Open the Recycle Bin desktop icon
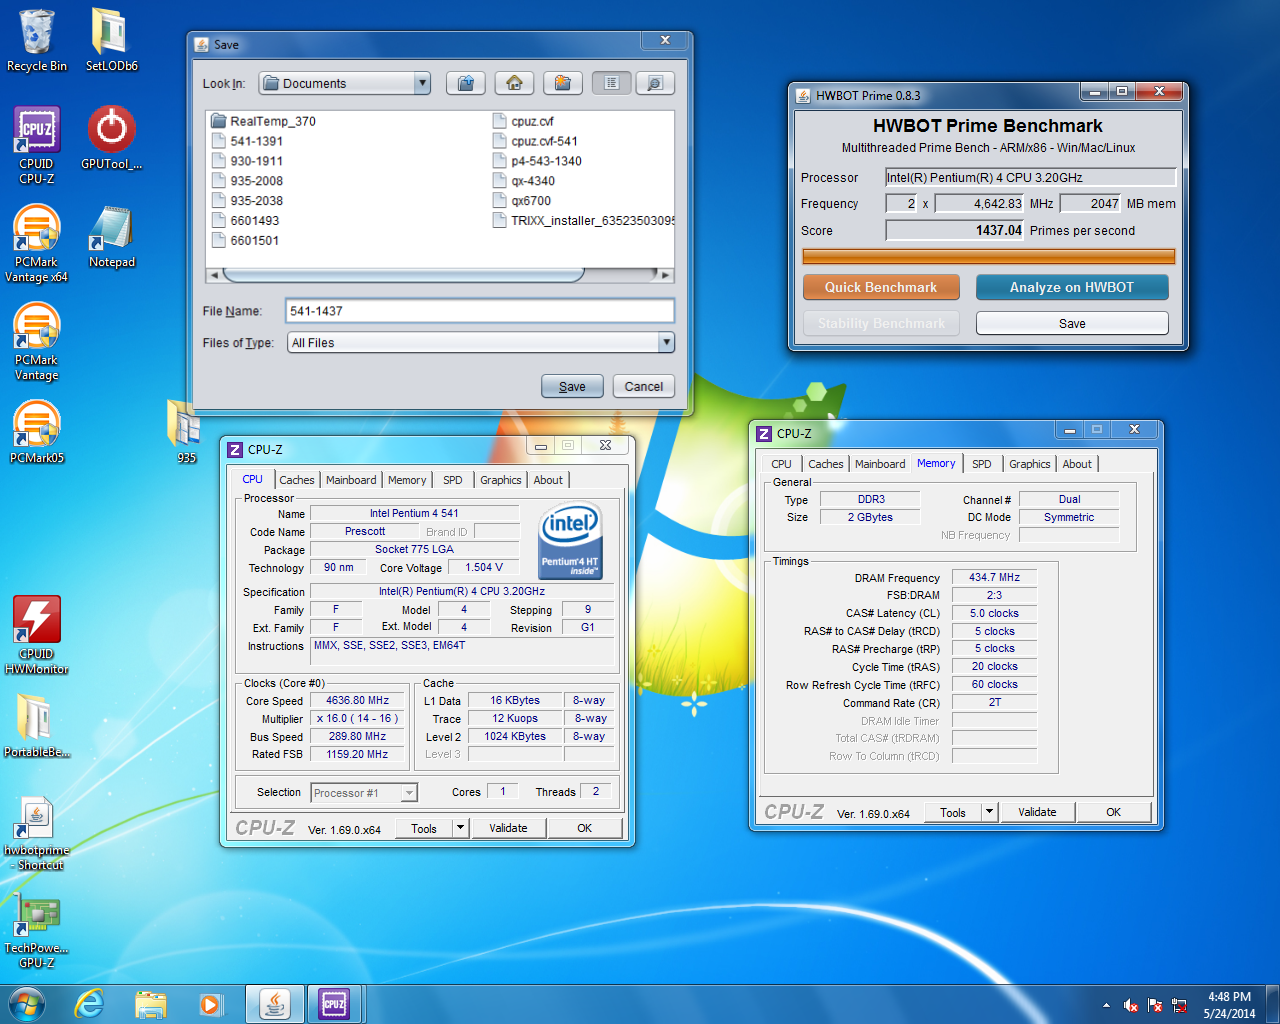The image size is (1280, 1024). click(x=37, y=40)
